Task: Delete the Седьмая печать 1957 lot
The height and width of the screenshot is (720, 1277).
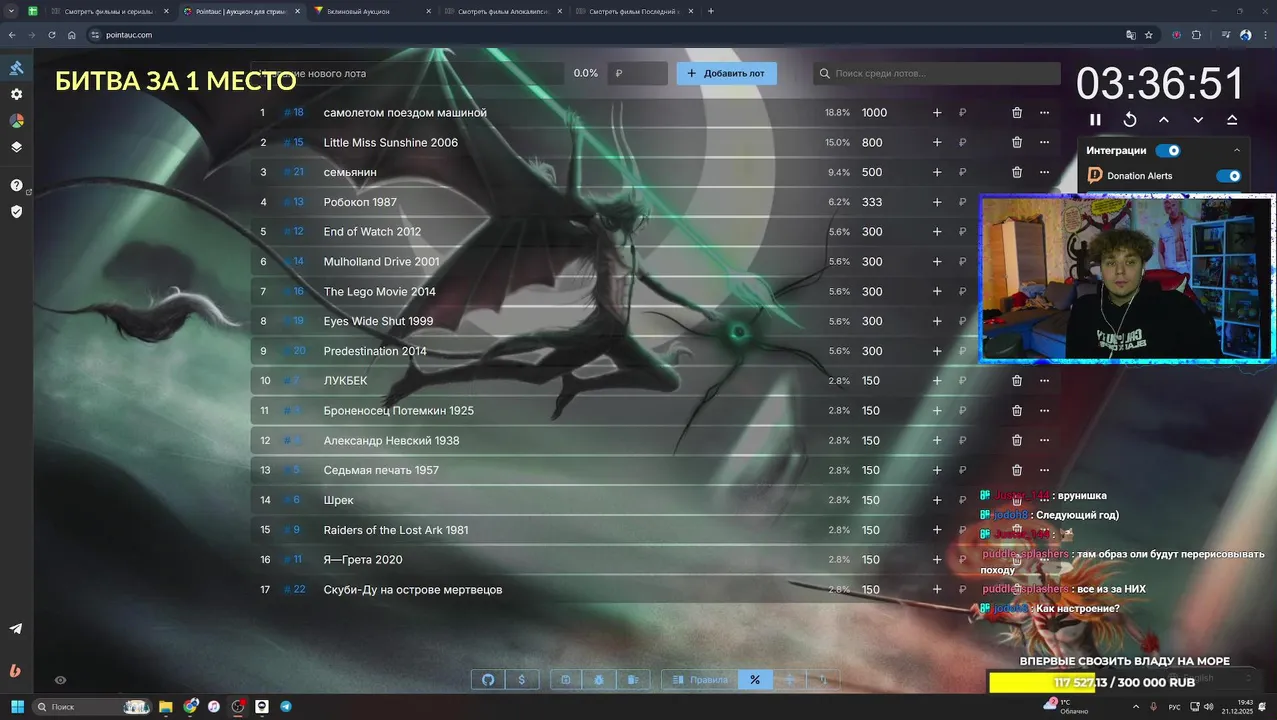Action: [1017, 470]
